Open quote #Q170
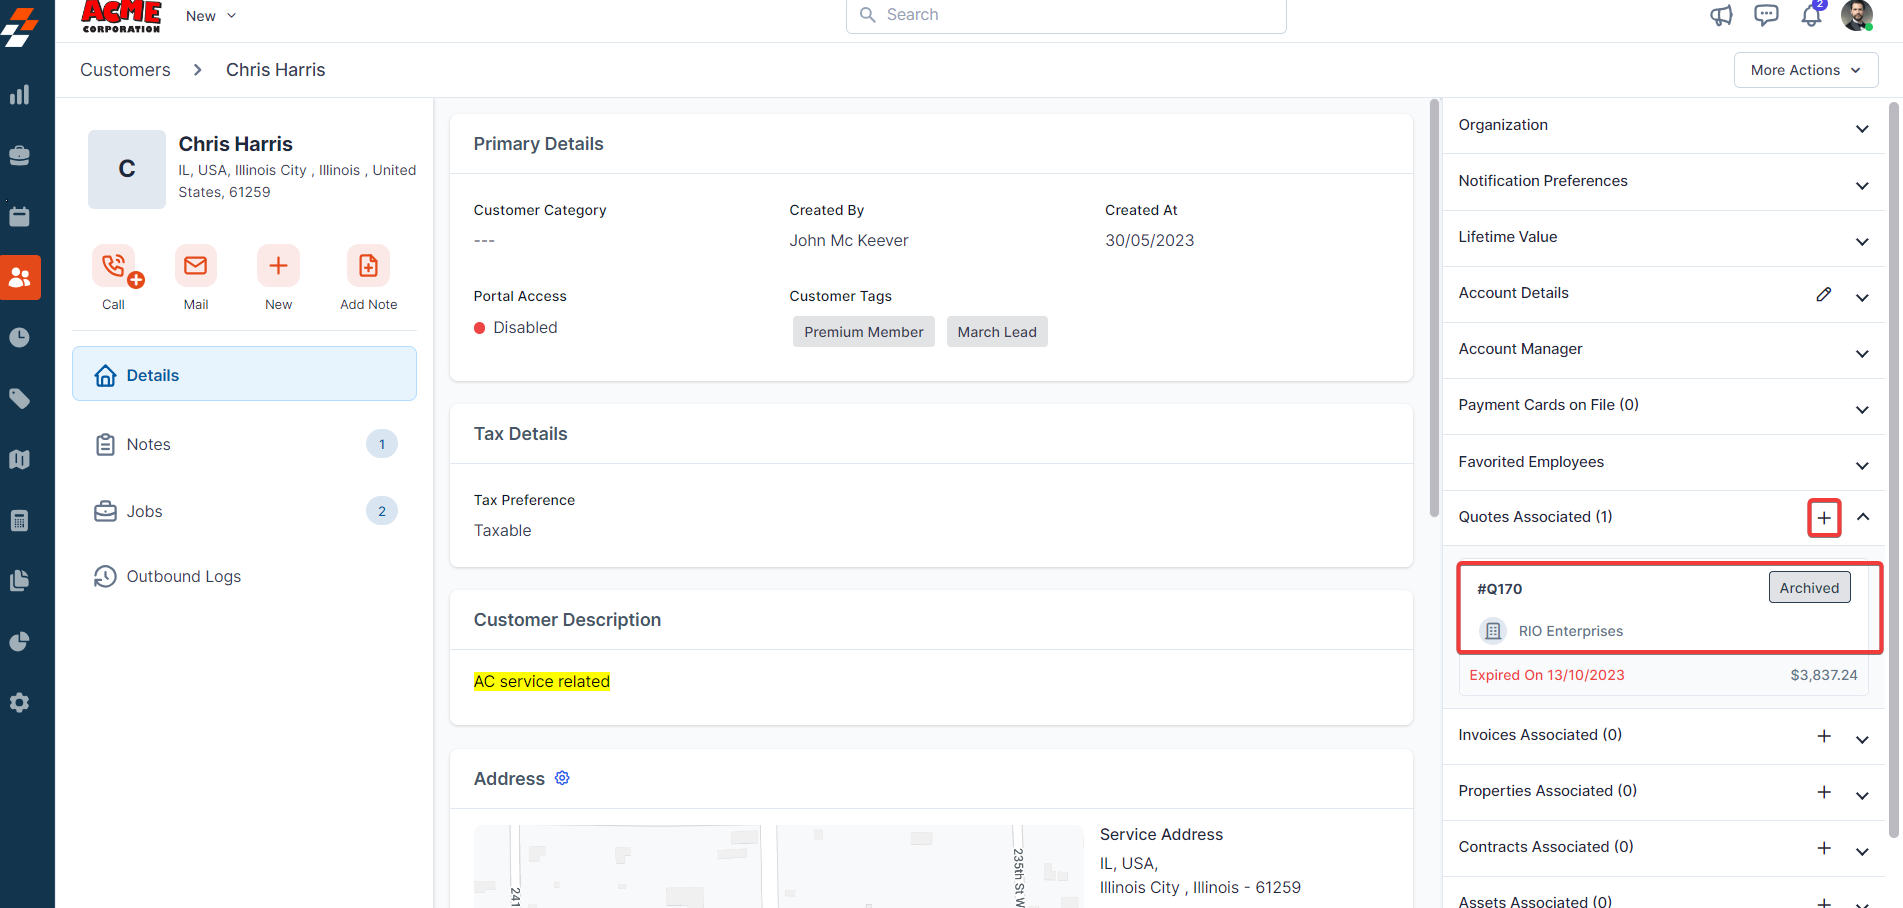 click(1499, 589)
